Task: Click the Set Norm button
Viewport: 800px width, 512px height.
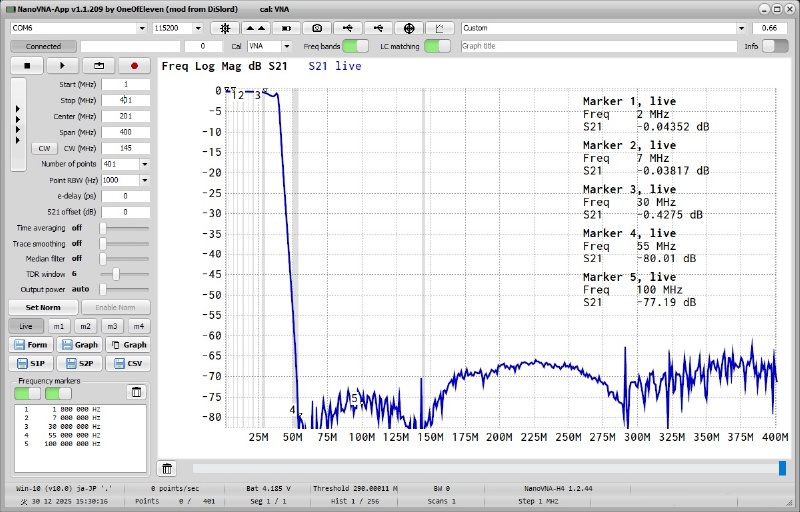Action: 42,307
